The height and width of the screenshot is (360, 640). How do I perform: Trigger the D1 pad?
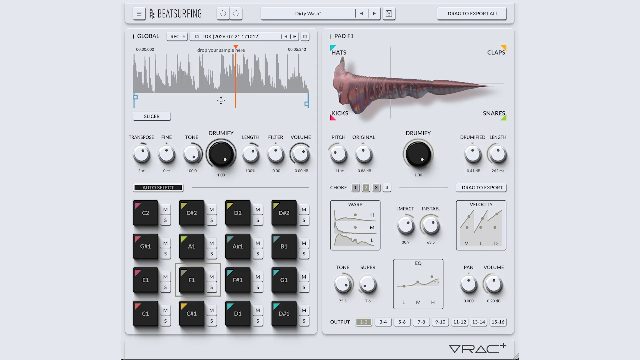pos(238,313)
